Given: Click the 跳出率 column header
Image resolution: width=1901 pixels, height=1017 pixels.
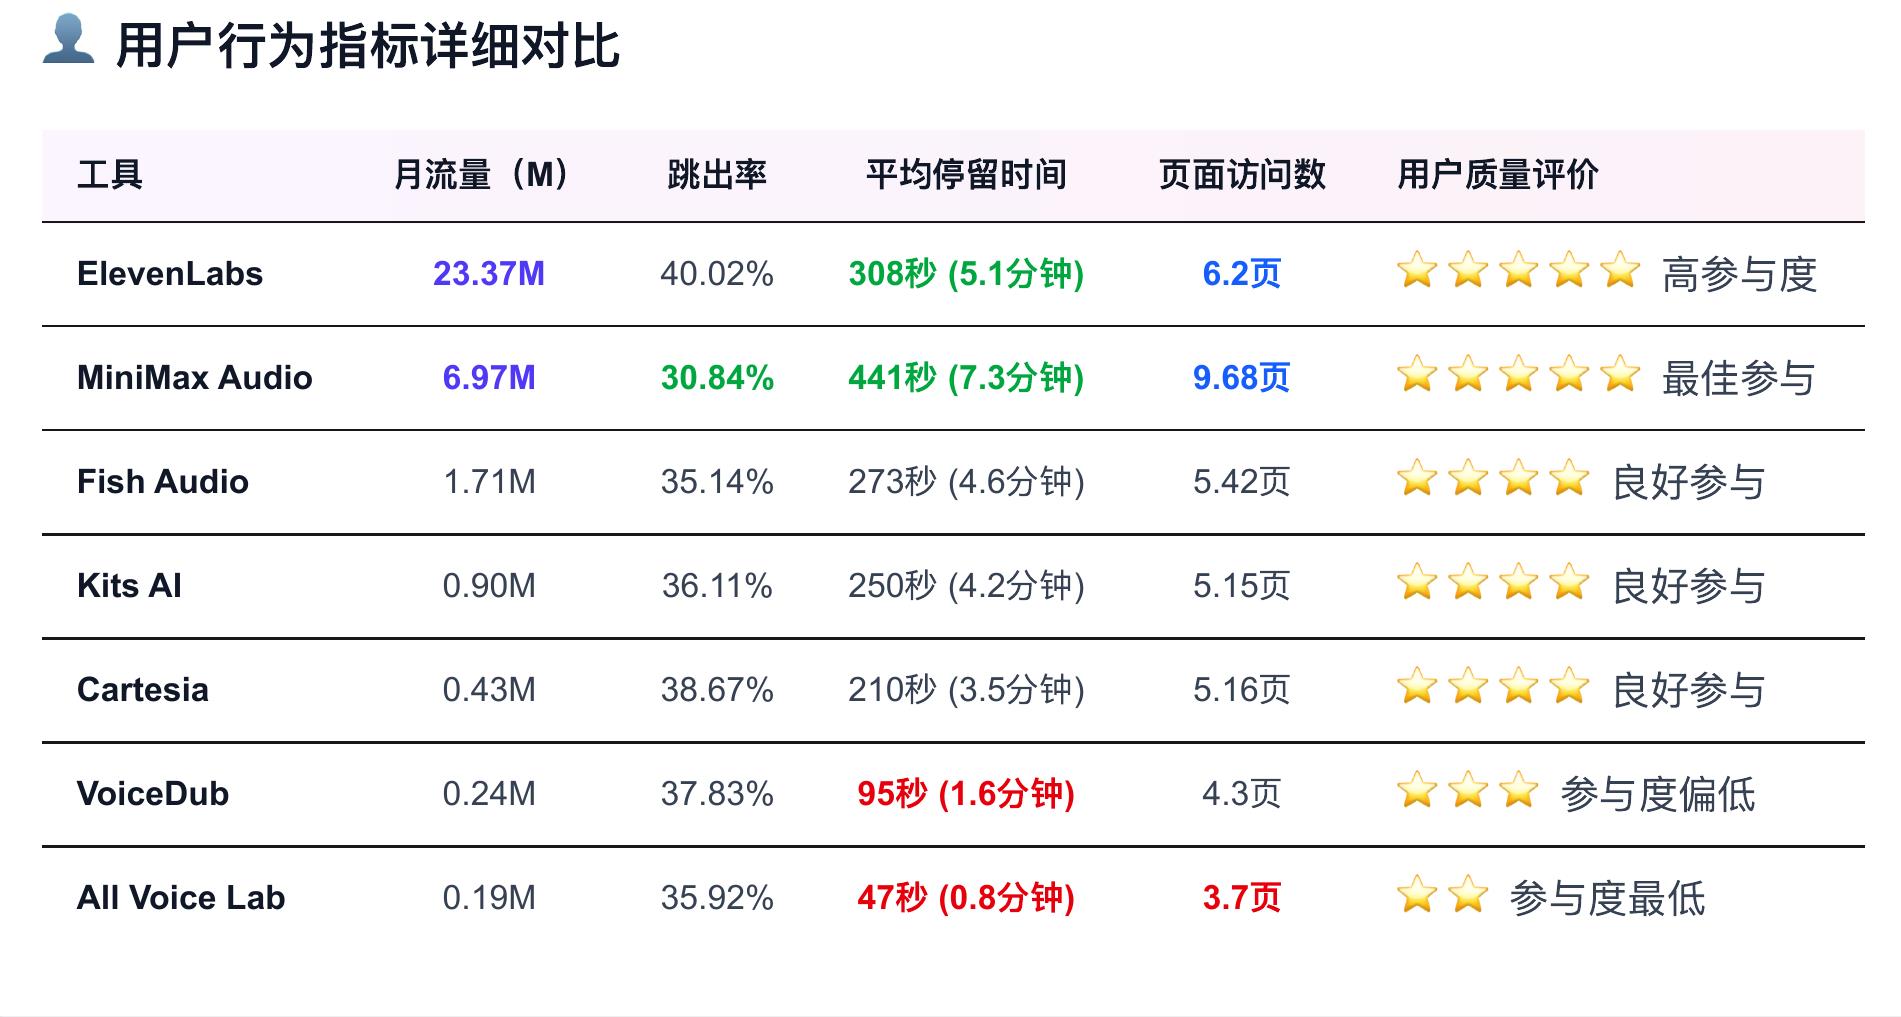Looking at the screenshot, I should tap(717, 175).
